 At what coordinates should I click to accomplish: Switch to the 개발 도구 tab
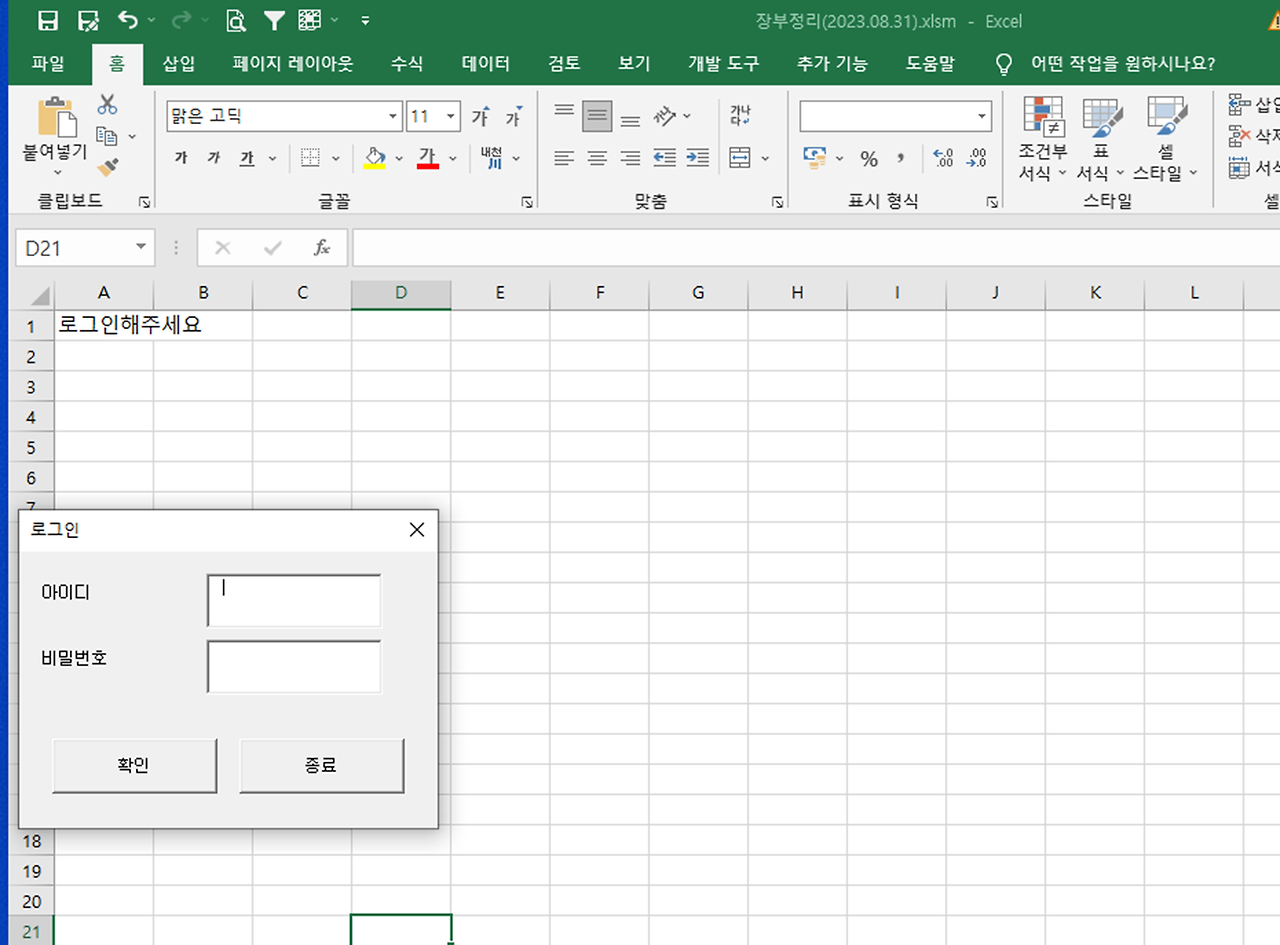click(x=724, y=64)
